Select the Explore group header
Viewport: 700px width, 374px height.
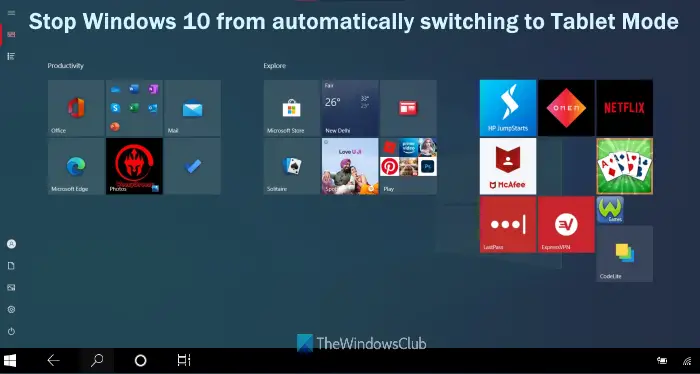click(275, 66)
